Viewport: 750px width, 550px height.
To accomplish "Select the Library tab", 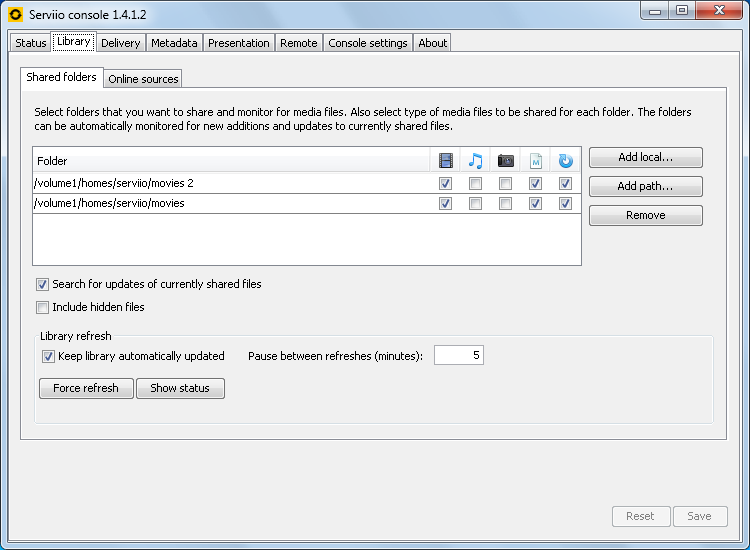I will pyautogui.click(x=74, y=42).
